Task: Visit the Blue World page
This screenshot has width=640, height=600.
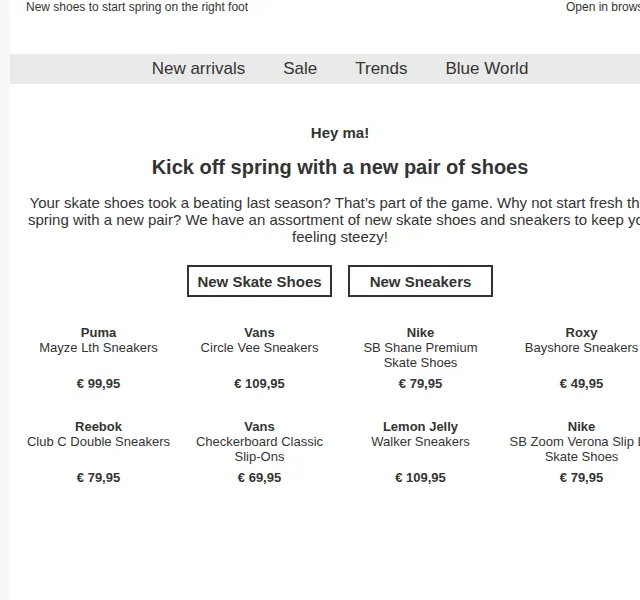Action: pos(487,68)
